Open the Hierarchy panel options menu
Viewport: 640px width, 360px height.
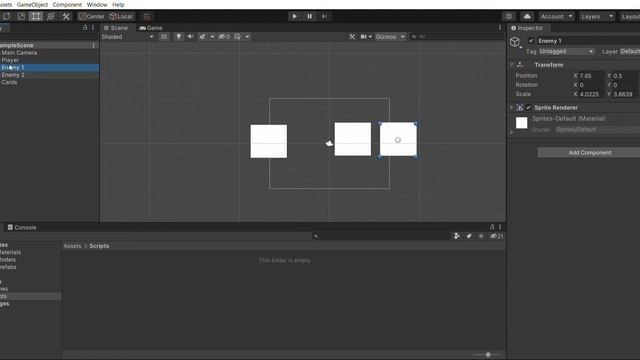(x=93, y=28)
